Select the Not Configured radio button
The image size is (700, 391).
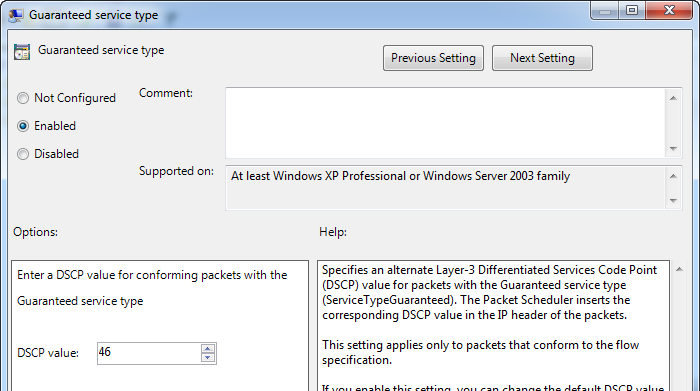[23, 98]
